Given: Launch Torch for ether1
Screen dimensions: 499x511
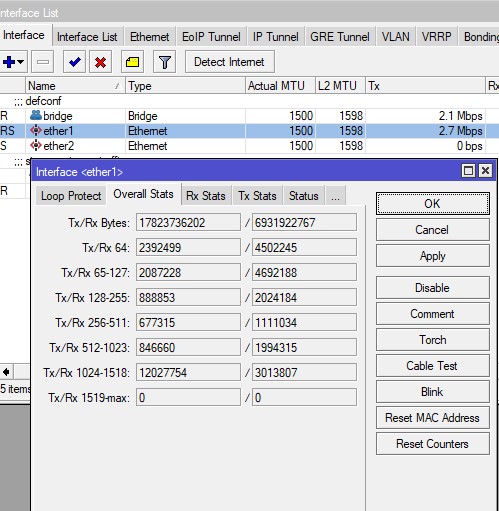Looking at the screenshot, I should (x=433, y=340).
